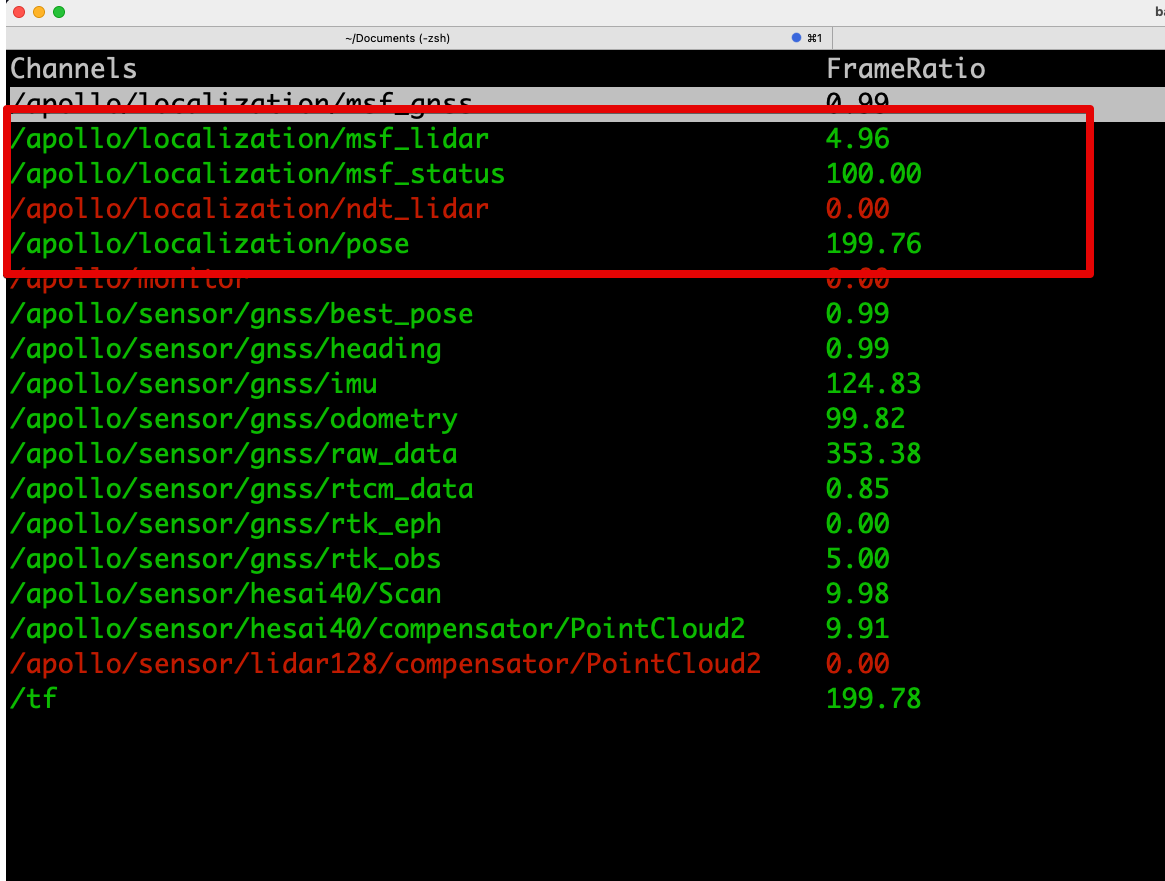
Task: Select the /apollo/sensor/gnss/rtcm_data channel
Action: pyautogui.click(x=241, y=489)
